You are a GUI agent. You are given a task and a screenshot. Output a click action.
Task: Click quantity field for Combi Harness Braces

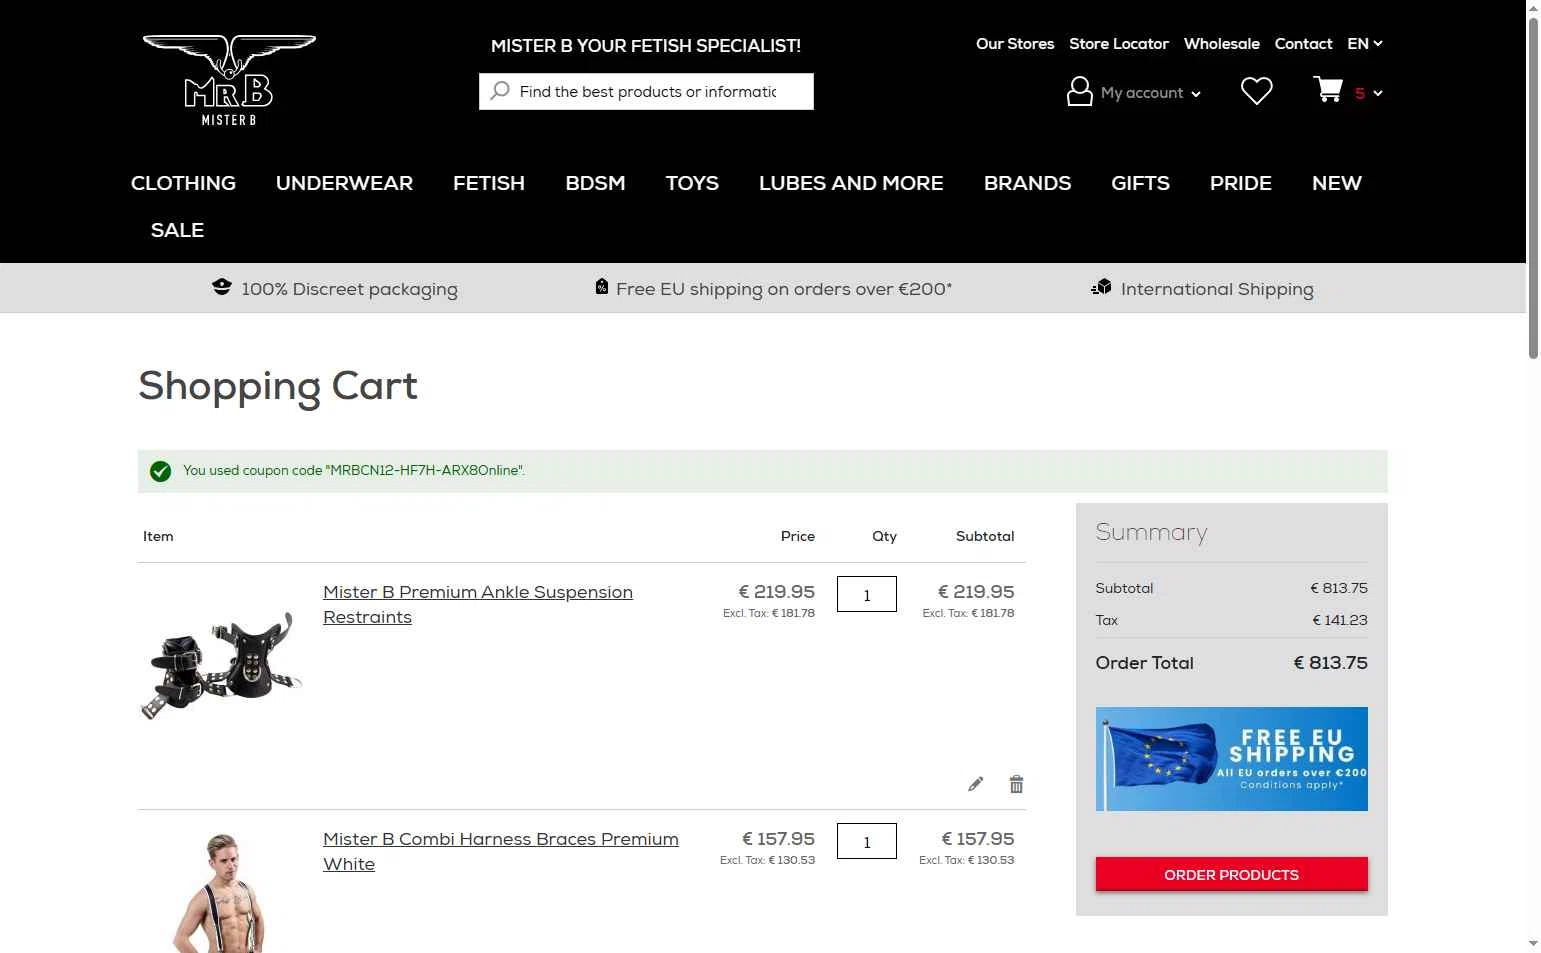pos(867,841)
